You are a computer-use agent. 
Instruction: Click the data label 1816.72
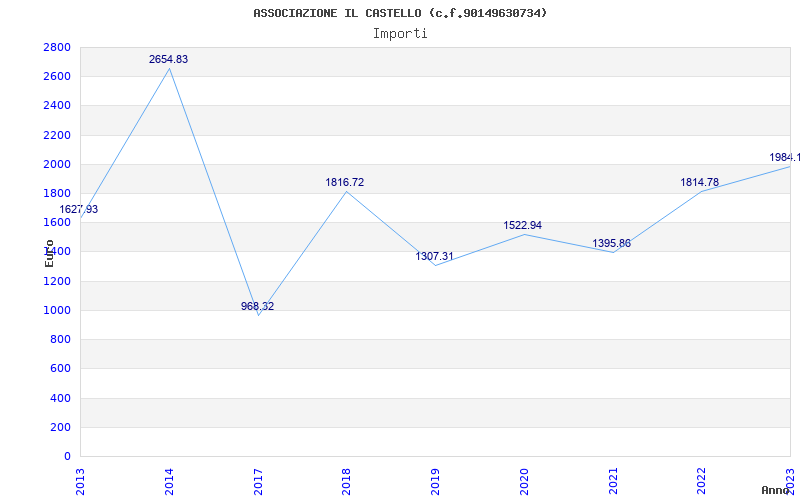pyautogui.click(x=345, y=182)
